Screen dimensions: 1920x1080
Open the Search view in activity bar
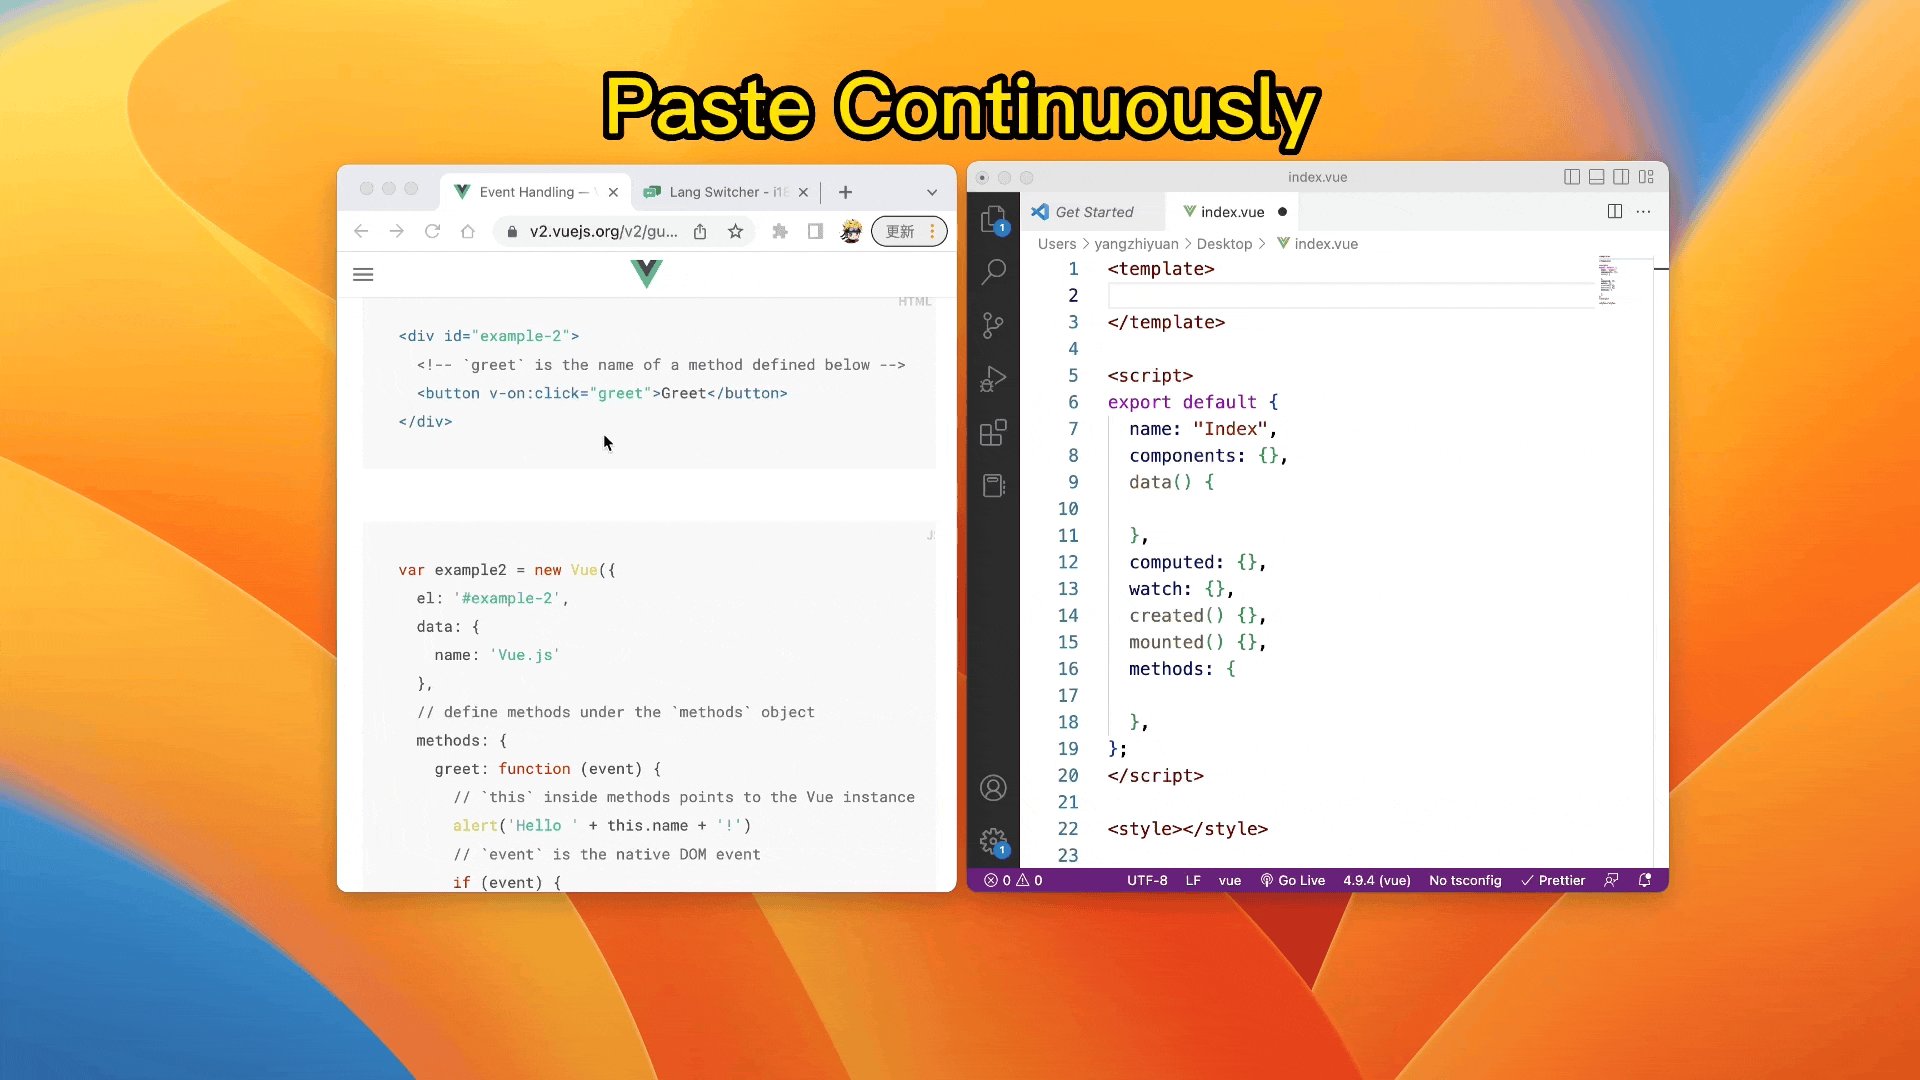click(993, 271)
